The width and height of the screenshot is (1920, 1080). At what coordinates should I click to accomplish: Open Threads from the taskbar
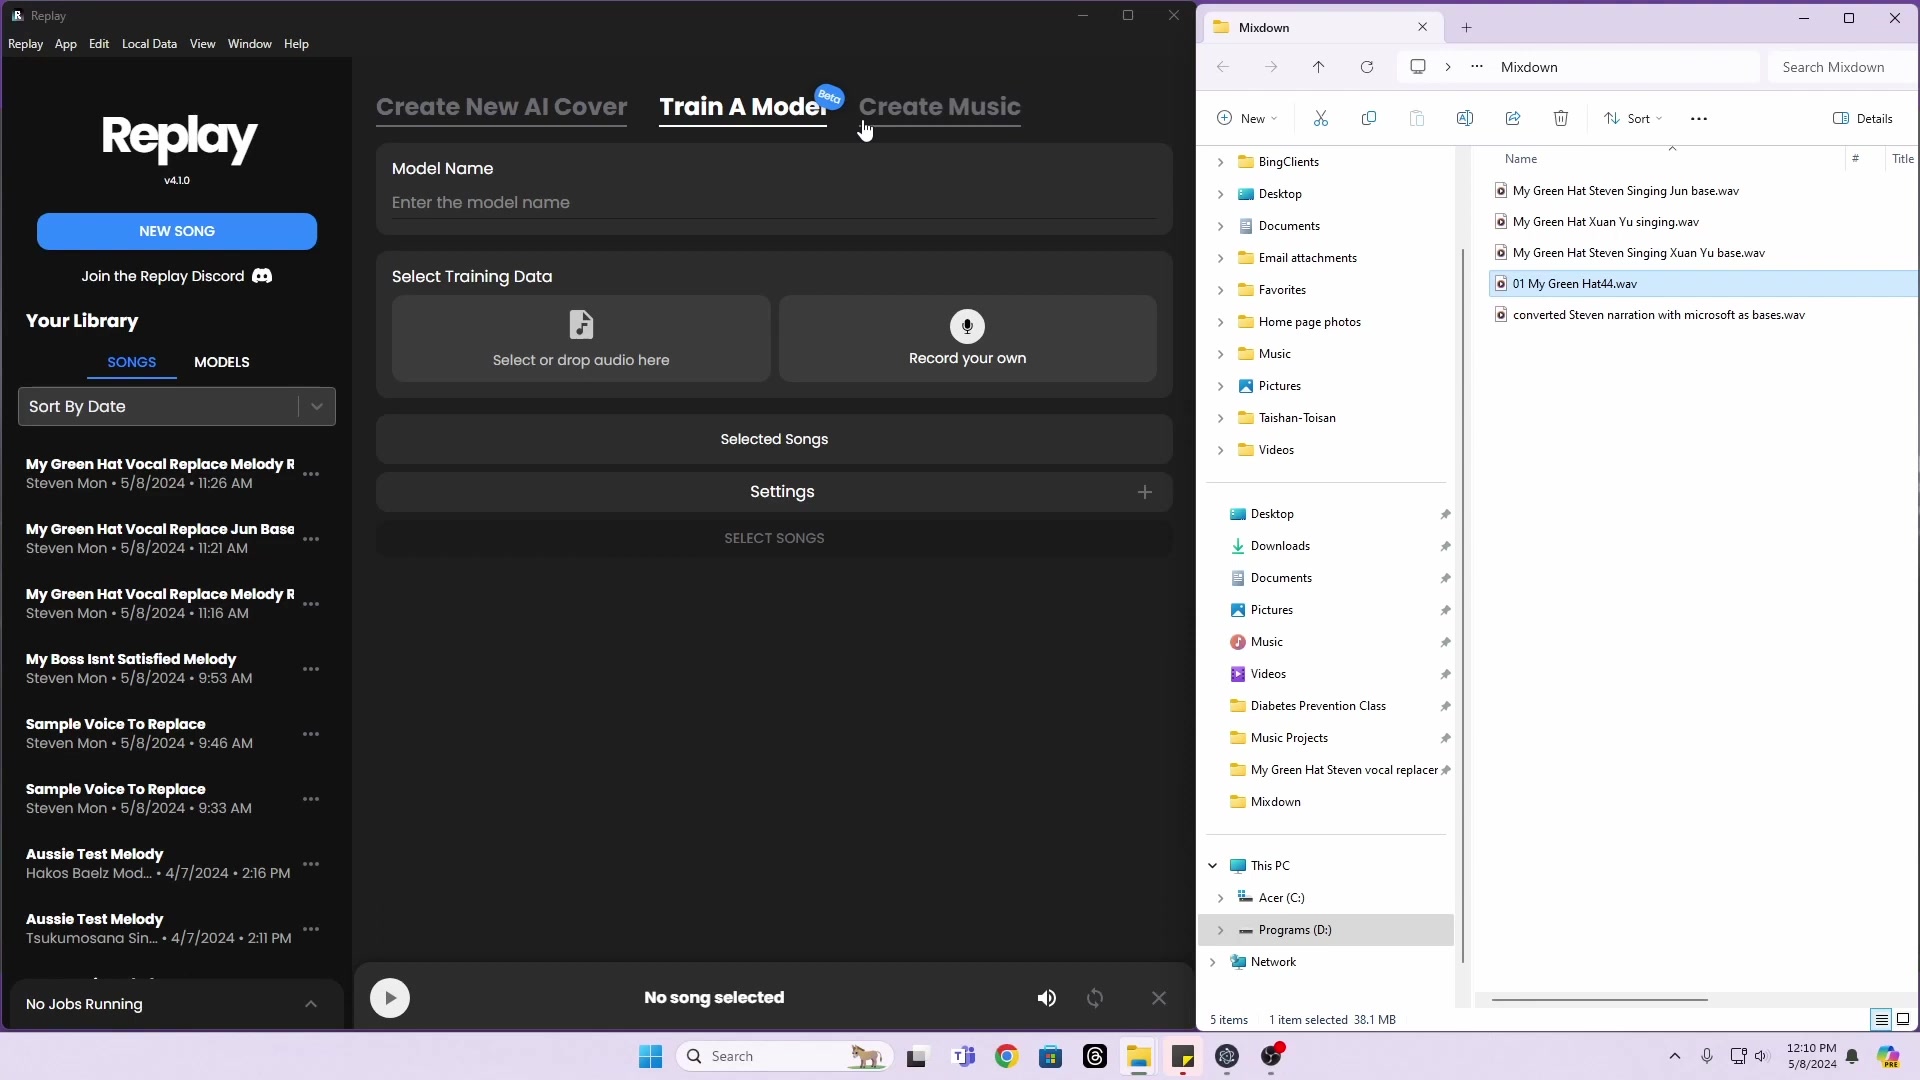tap(1095, 1056)
